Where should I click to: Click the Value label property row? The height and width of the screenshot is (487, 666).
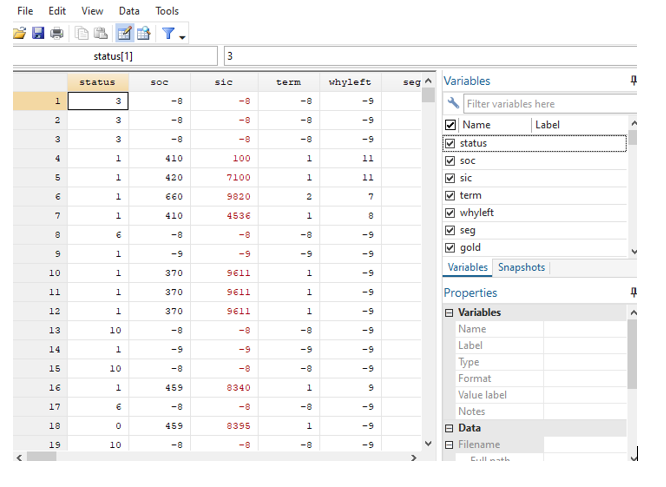(x=542, y=395)
